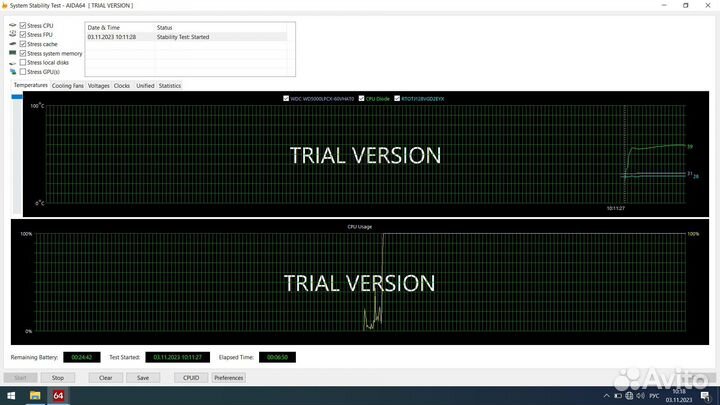Open the CPUID panel
Viewport: 720px width, 405px height.
191,377
